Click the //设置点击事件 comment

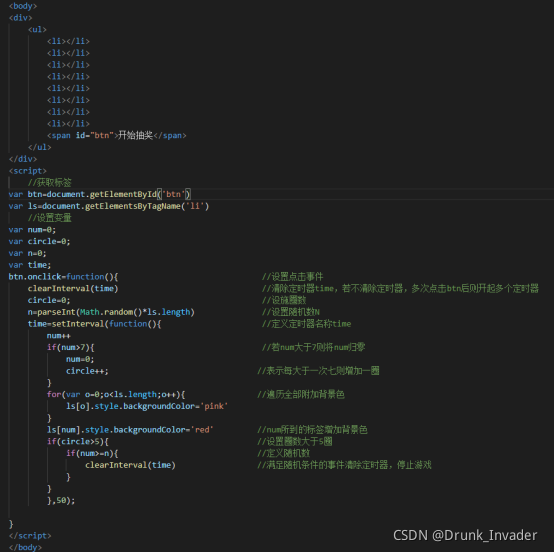[x=293, y=277]
